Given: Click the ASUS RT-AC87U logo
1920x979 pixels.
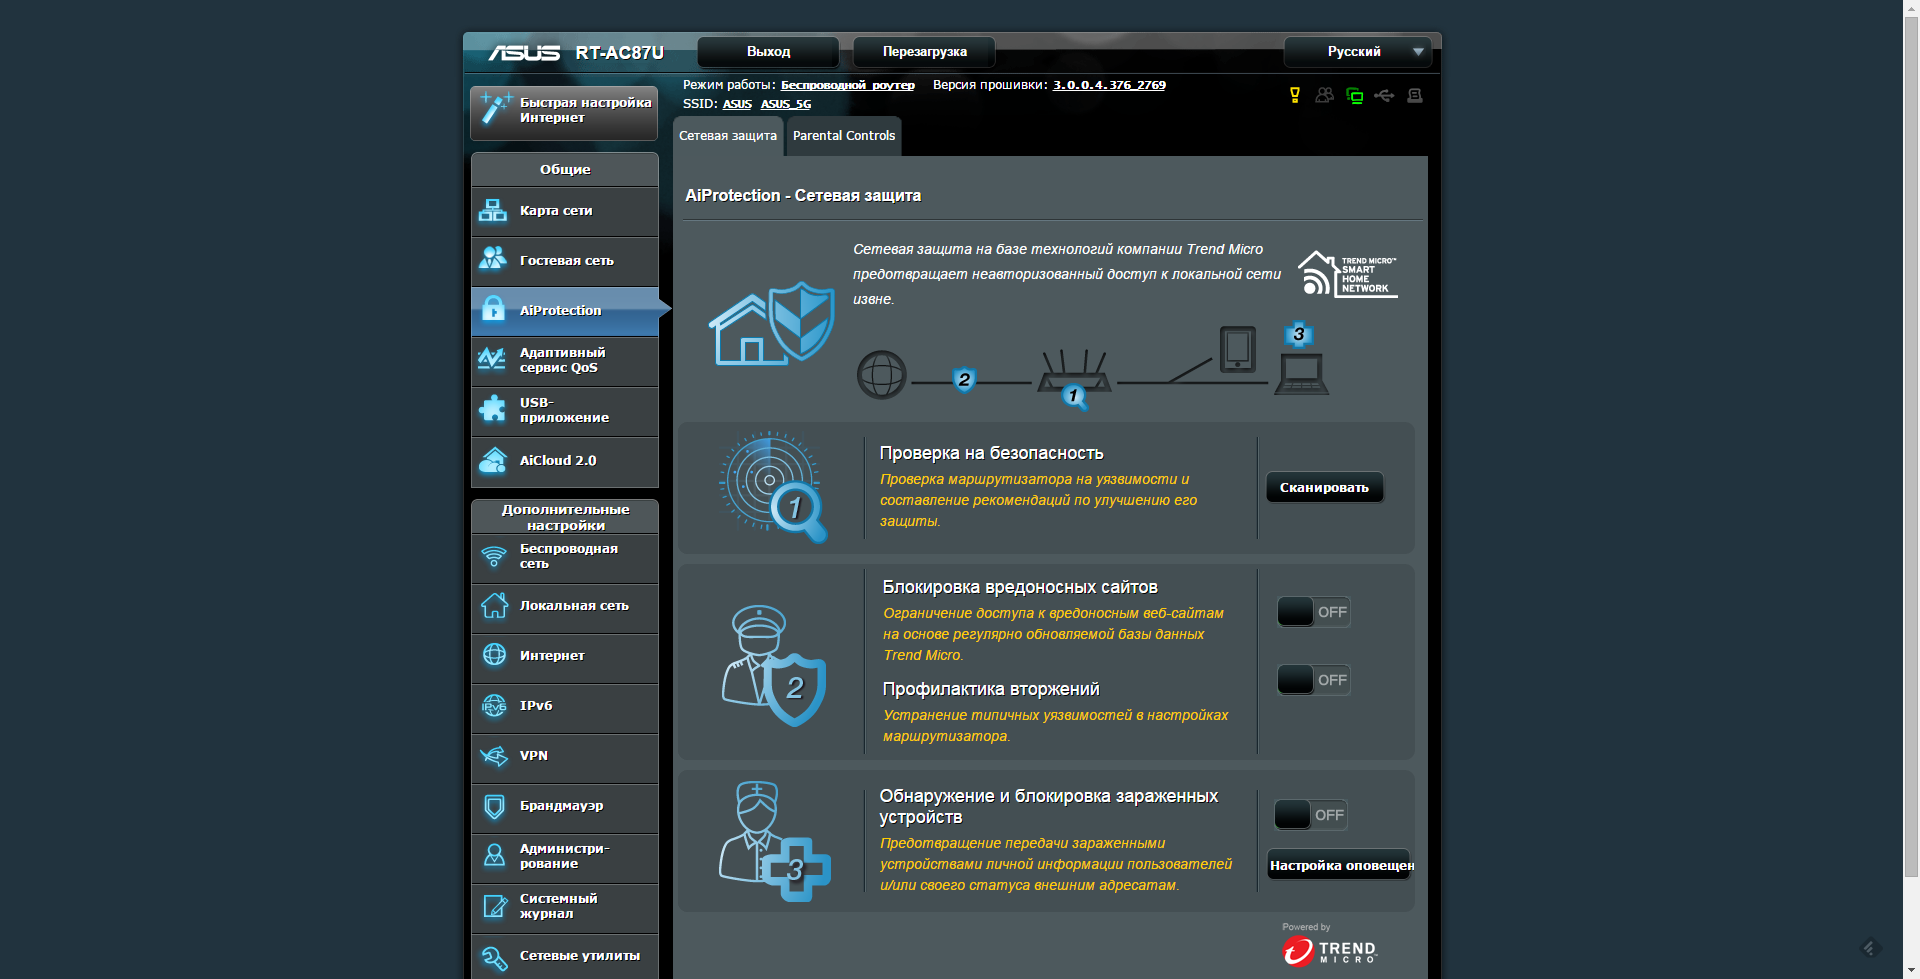Looking at the screenshot, I should (577, 53).
